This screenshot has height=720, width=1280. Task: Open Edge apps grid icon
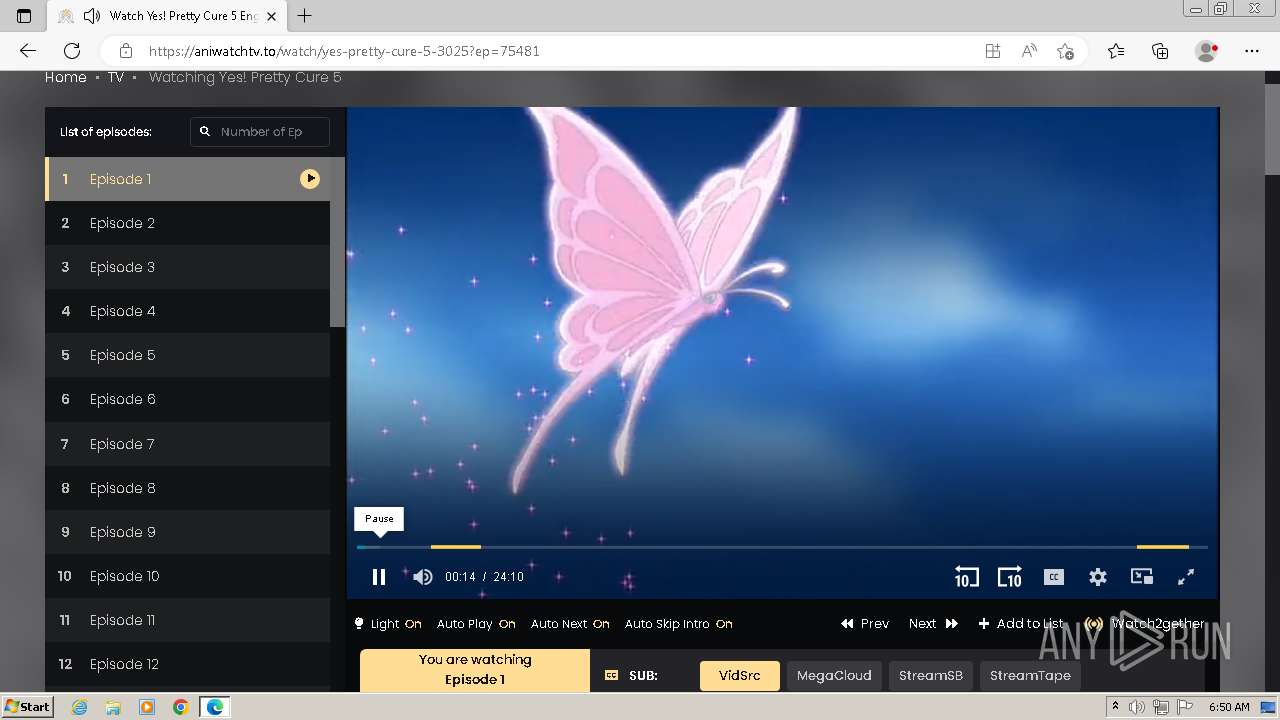pos(993,51)
